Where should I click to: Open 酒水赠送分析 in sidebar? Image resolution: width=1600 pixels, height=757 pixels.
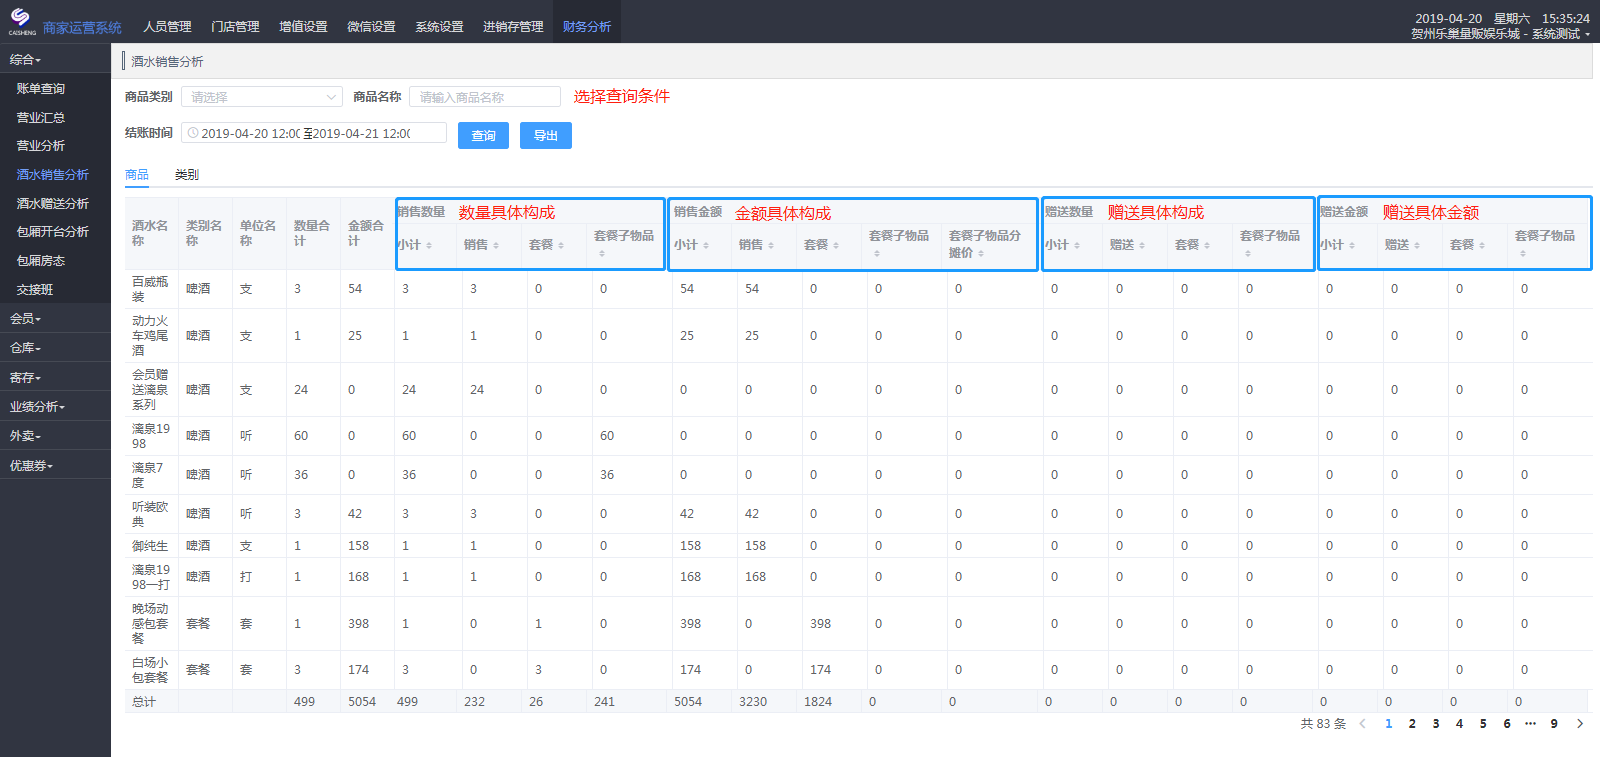tap(55, 204)
